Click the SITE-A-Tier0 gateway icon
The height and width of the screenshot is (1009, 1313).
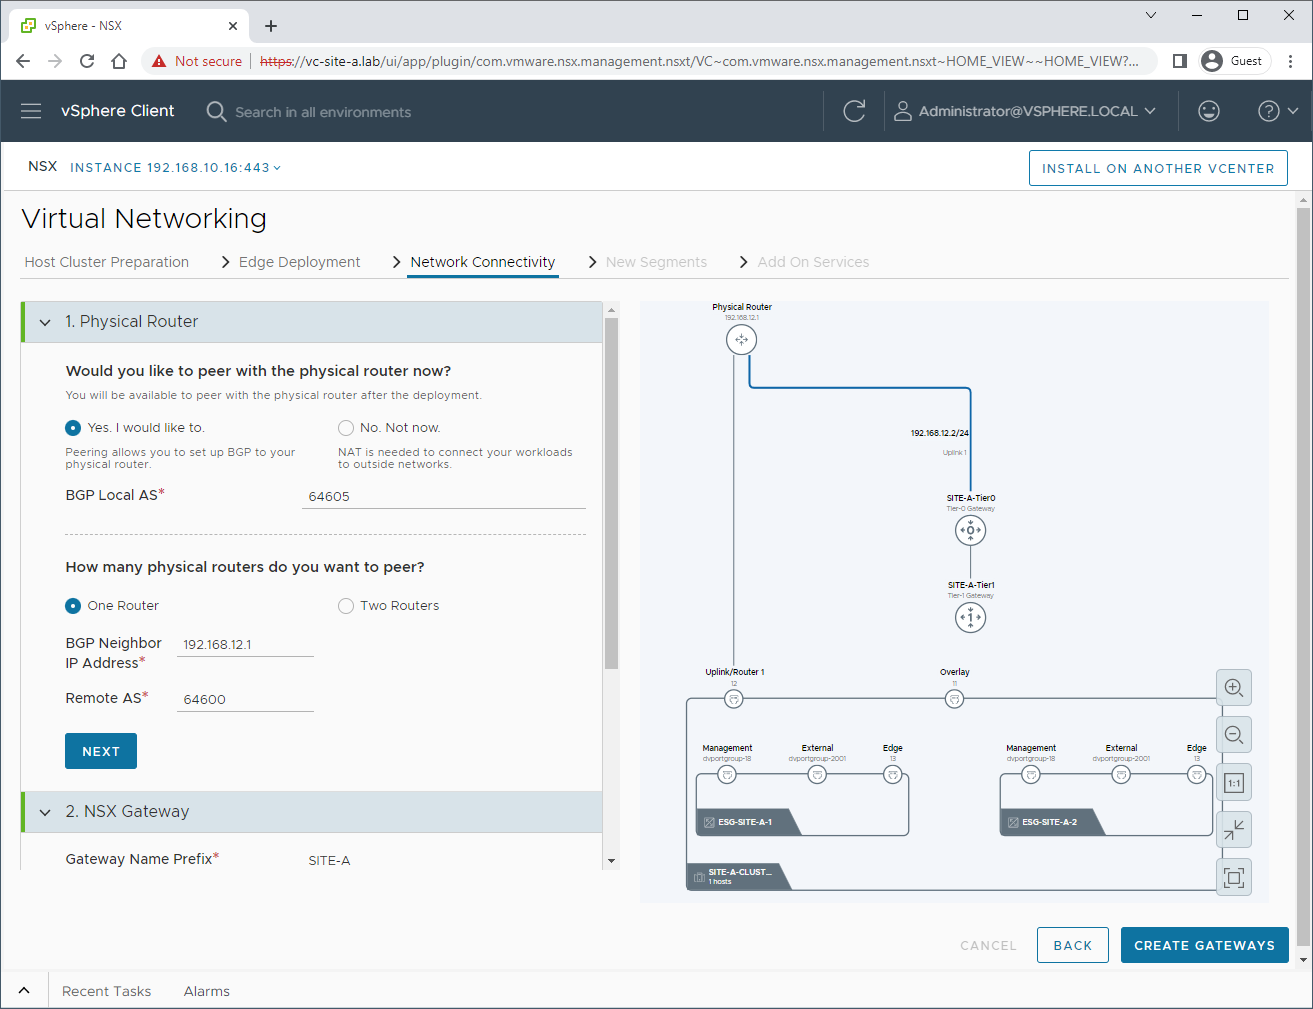(970, 530)
